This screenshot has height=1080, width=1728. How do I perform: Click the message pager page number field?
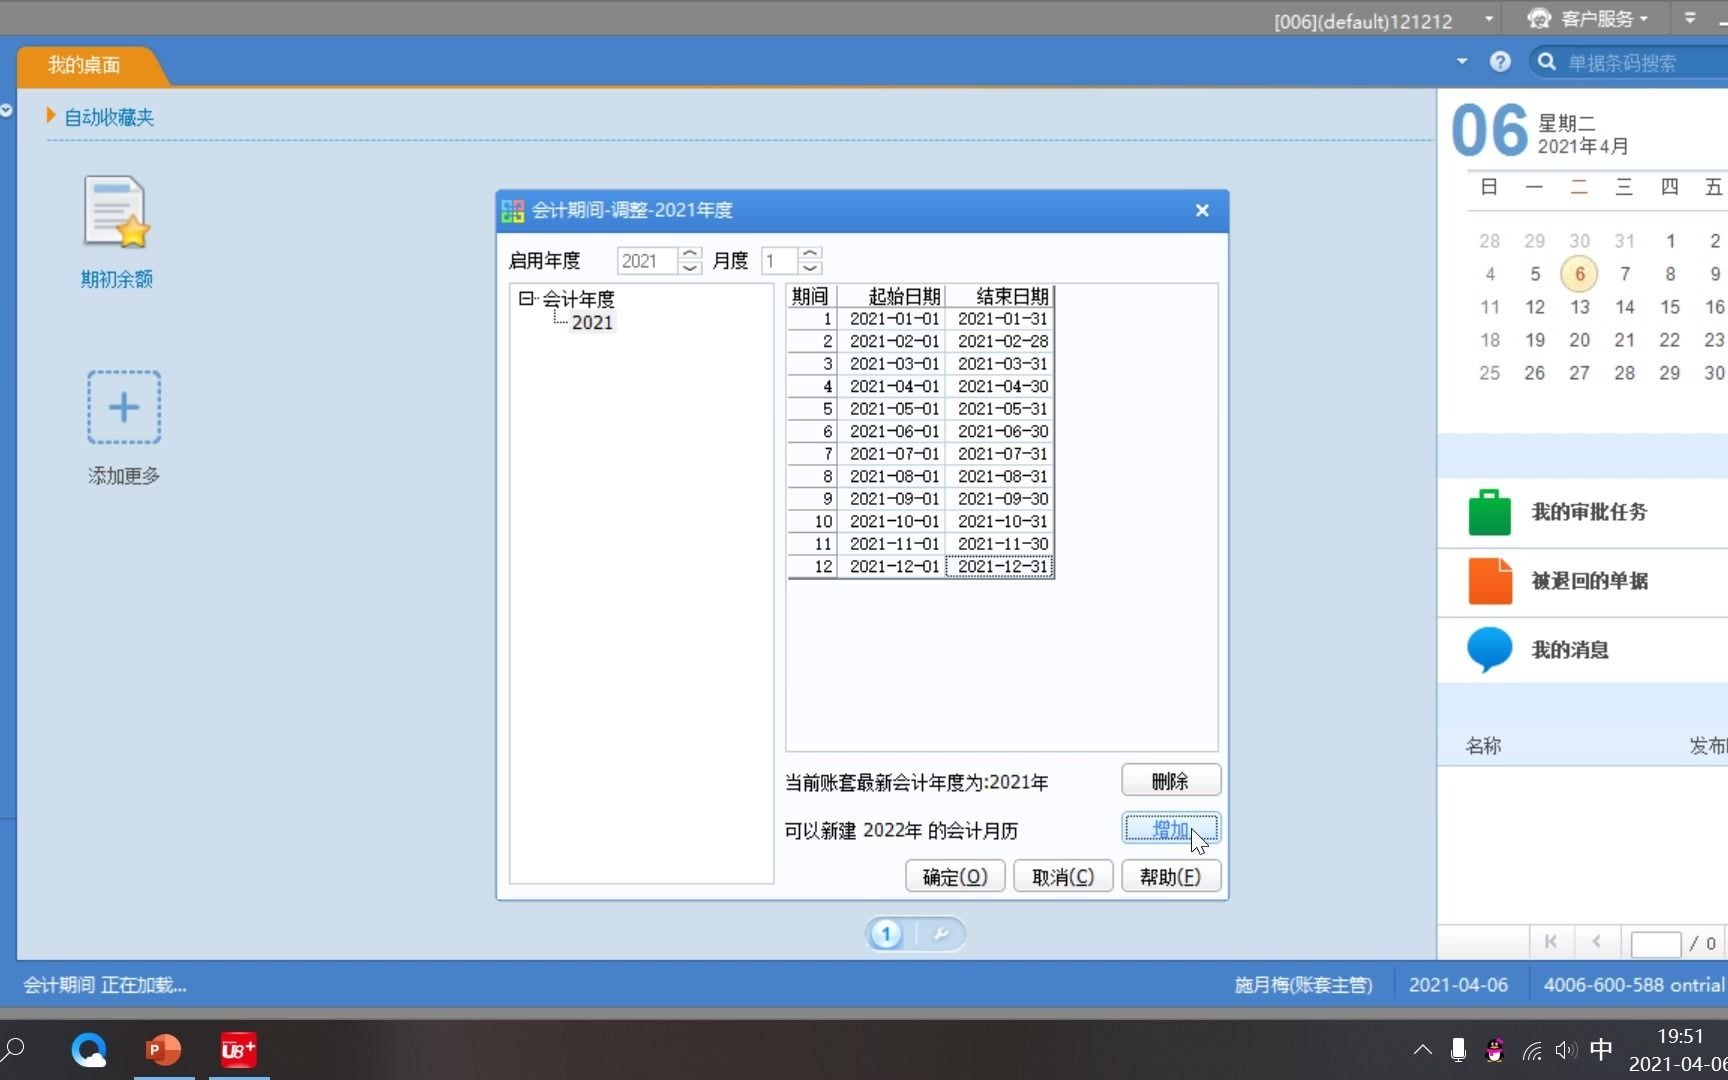coord(1656,943)
